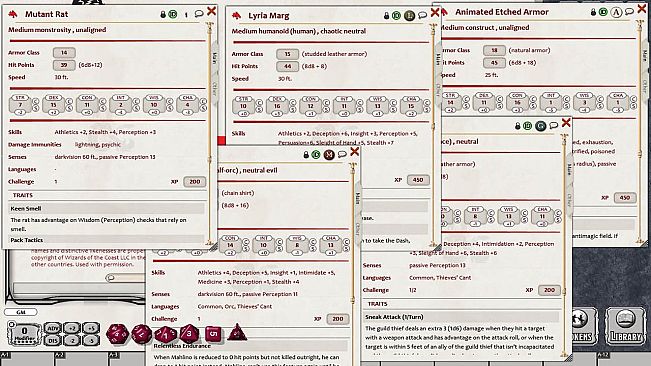Click the M token portrait on the half-orc sheet
651x366 pixels.
(x=329, y=155)
